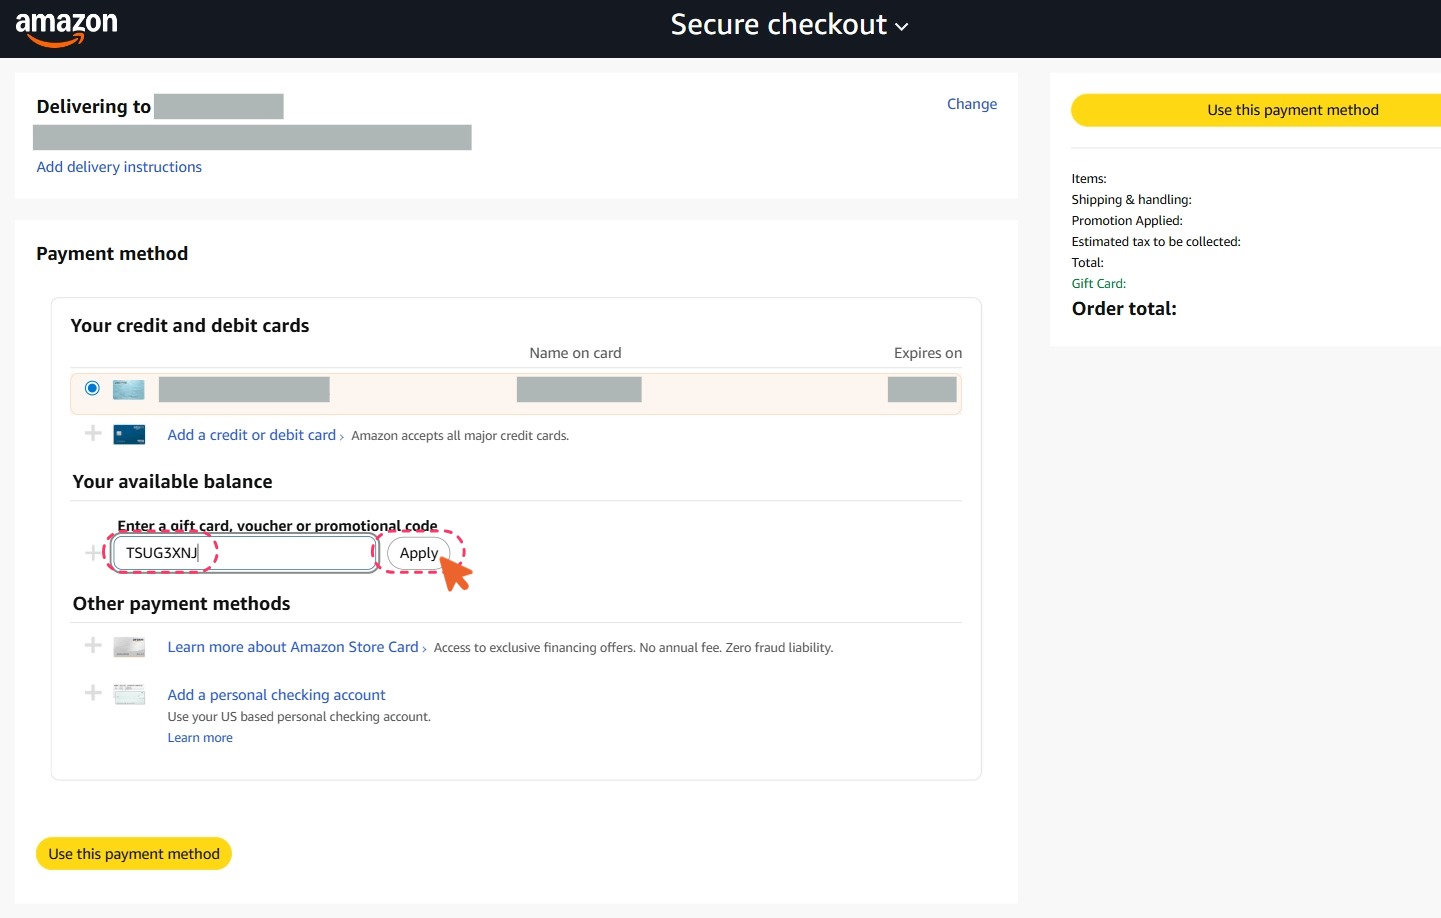The image size is (1441, 918).
Task: Click Apply button for promo code
Action: click(x=419, y=553)
